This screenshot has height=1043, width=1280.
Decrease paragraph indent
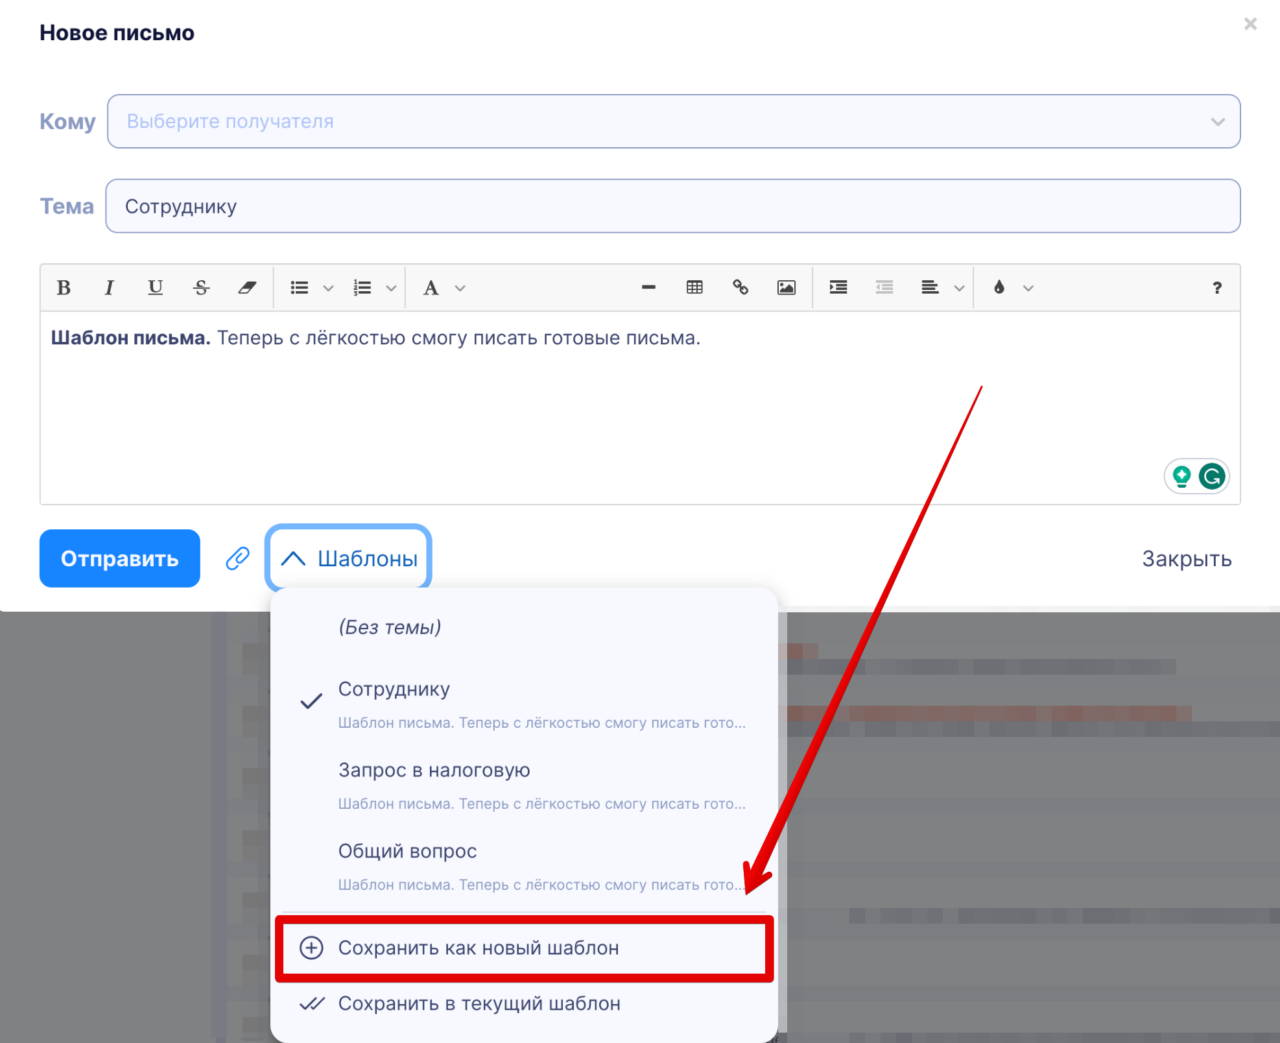pos(884,288)
